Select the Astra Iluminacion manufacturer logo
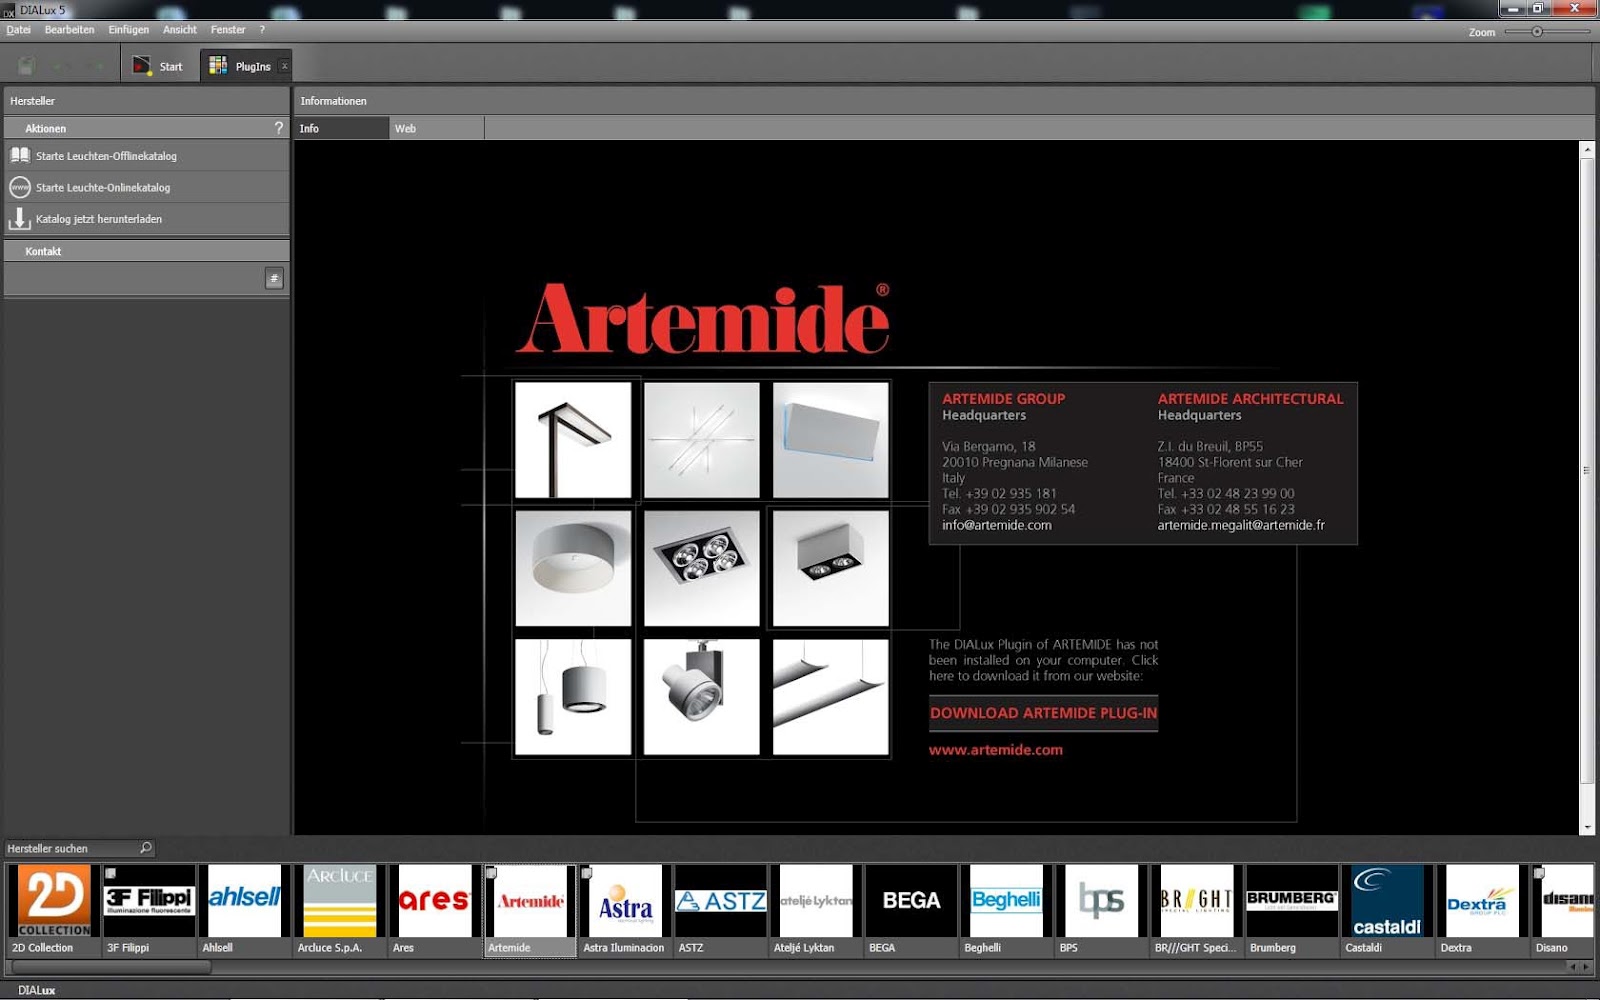Viewport: 1600px width, 1000px height. (x=625, y=901)
